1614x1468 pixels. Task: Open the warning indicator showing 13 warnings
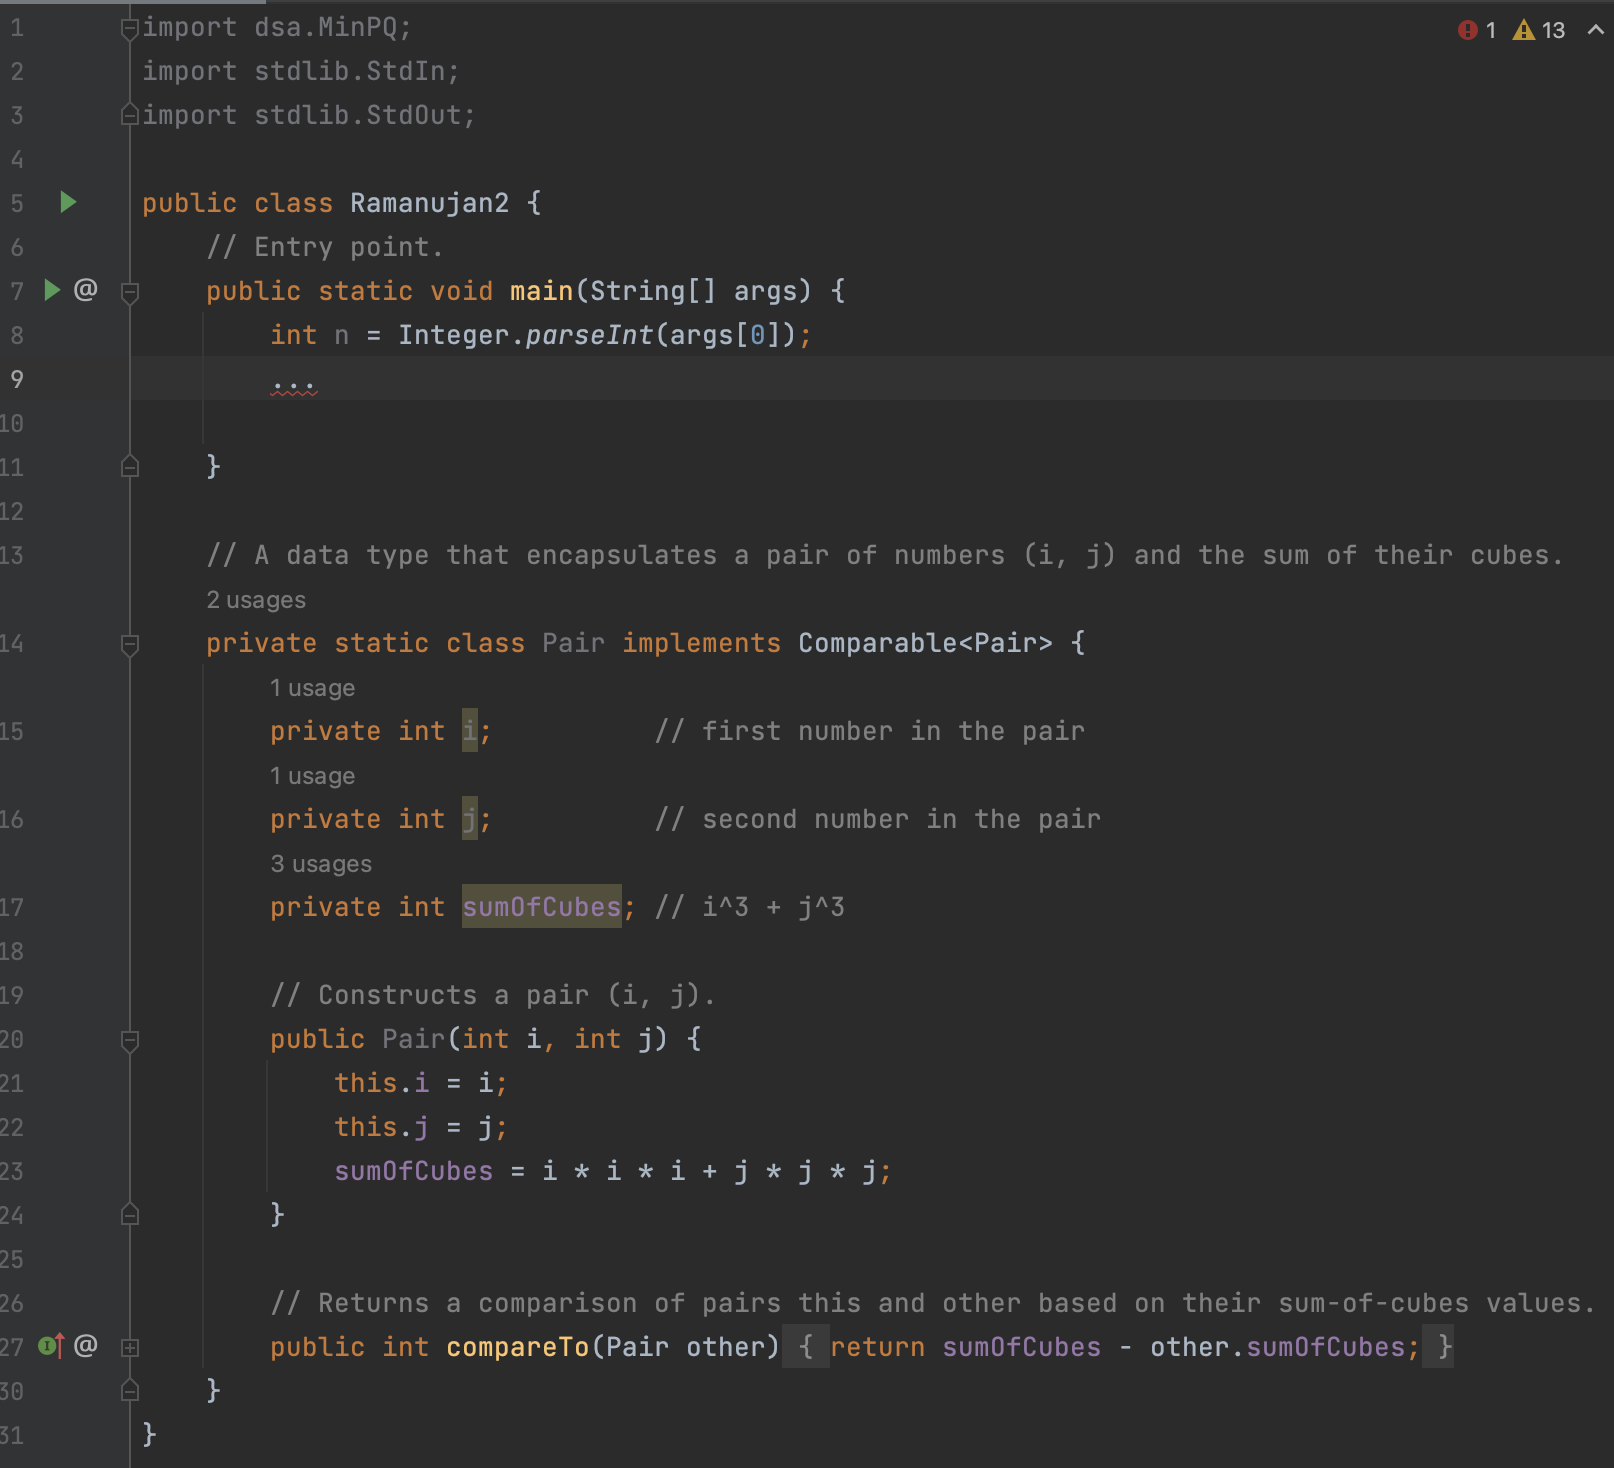[x=1539, y=30]
